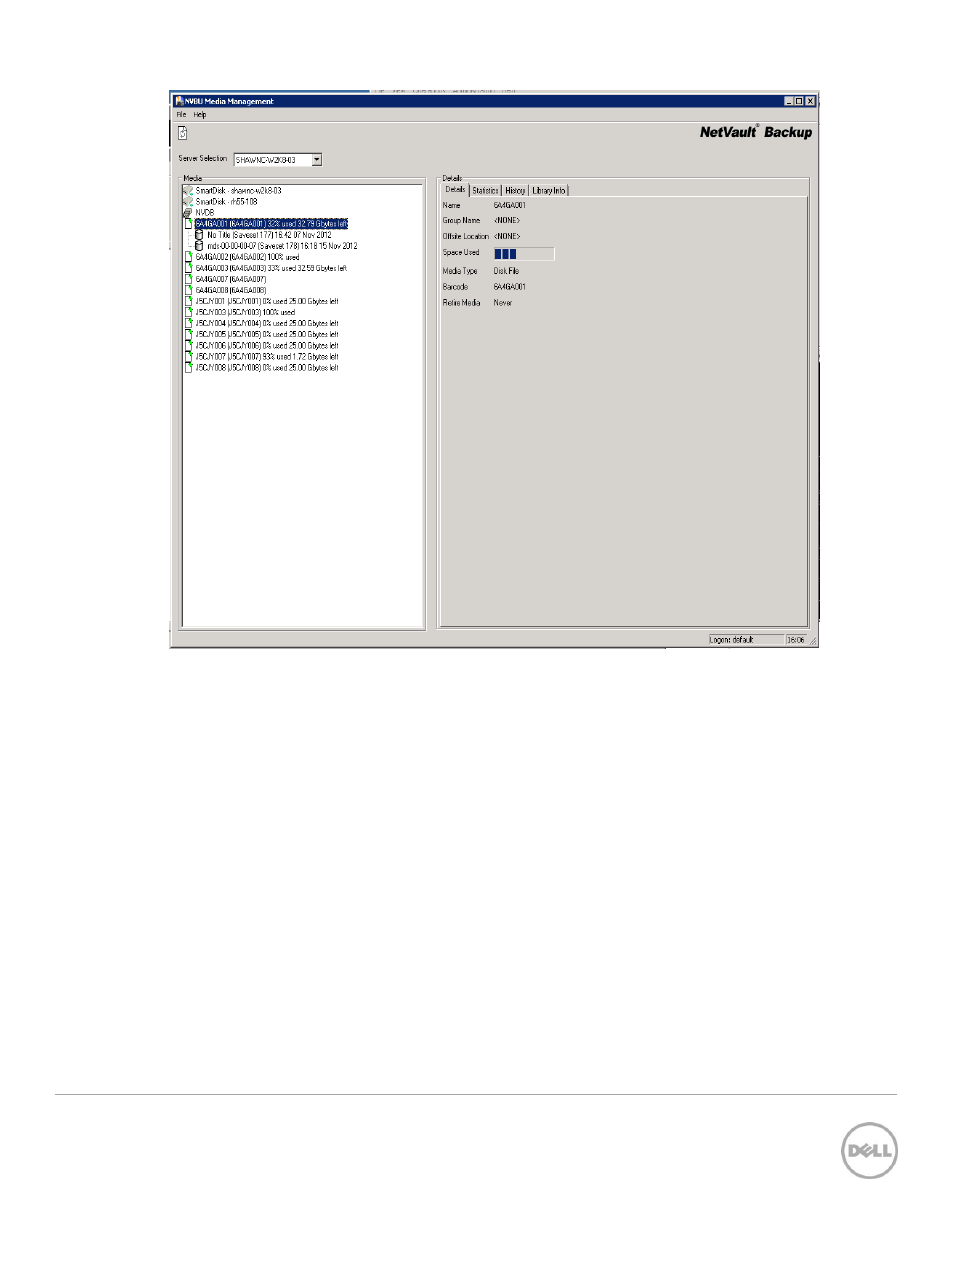954x1273 pixels.
Task: Click the media icon of J5CJY001
Action: click(x=189, y=301)
